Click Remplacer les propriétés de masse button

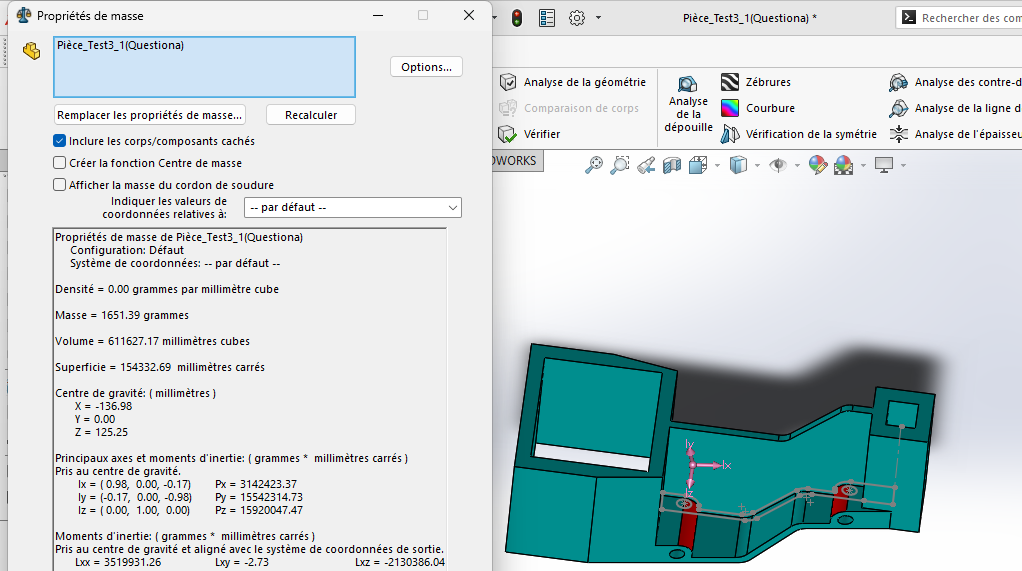(x=149, y=115)
